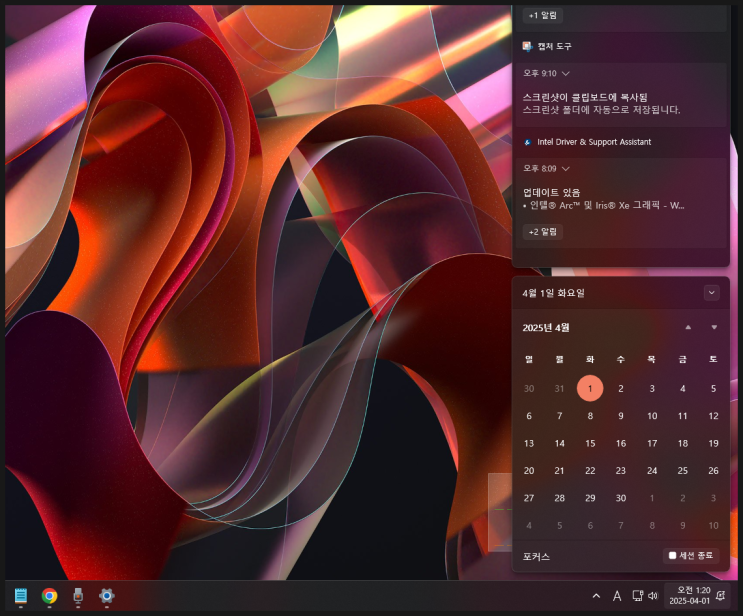Select highlighted today date 1

click(590, 389)
